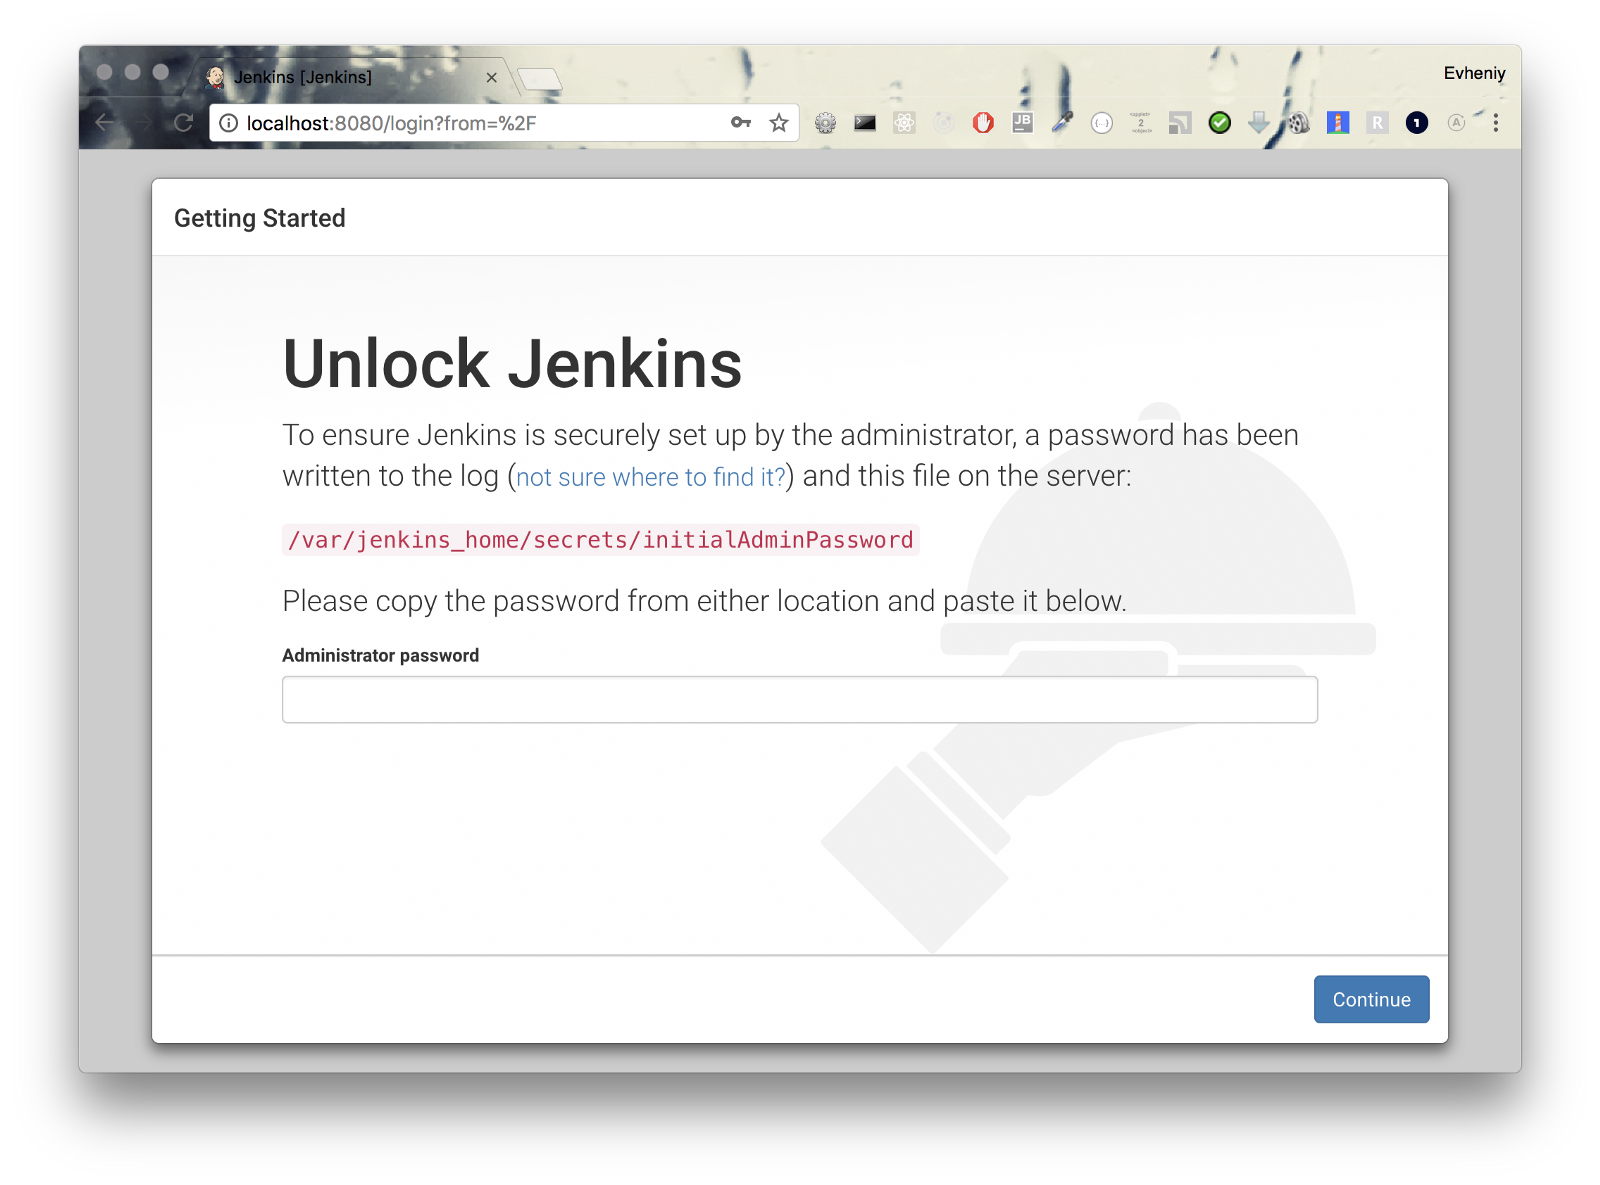Viewport: 1600px width, 1185px height.
Task: Click the 'Unlock Jenkins' heading
Action: (x=512, y=363)
